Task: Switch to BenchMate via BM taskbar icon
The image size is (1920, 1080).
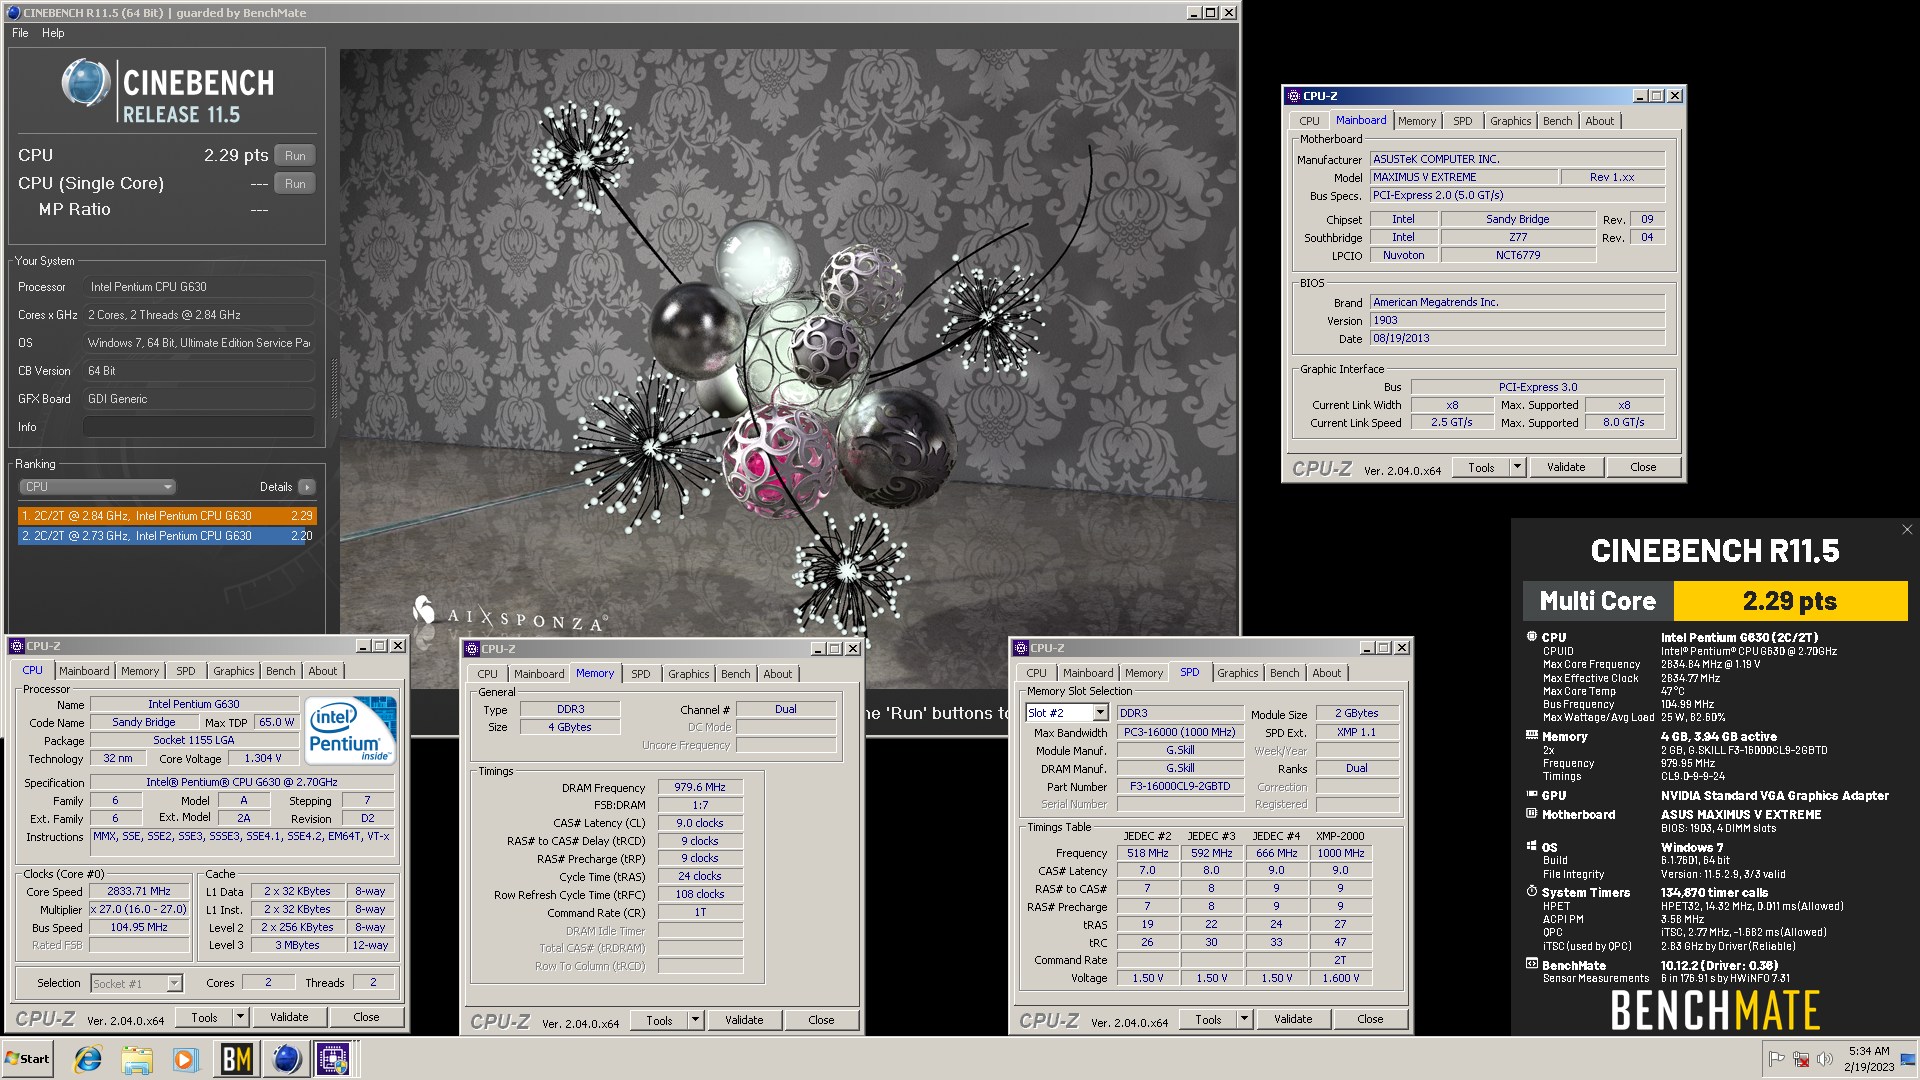Action: (236, 1059)
